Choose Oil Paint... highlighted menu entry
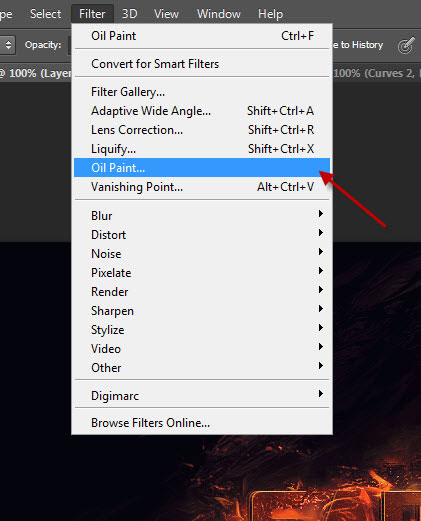Viewport: 421px width, 521px height. 202,168
